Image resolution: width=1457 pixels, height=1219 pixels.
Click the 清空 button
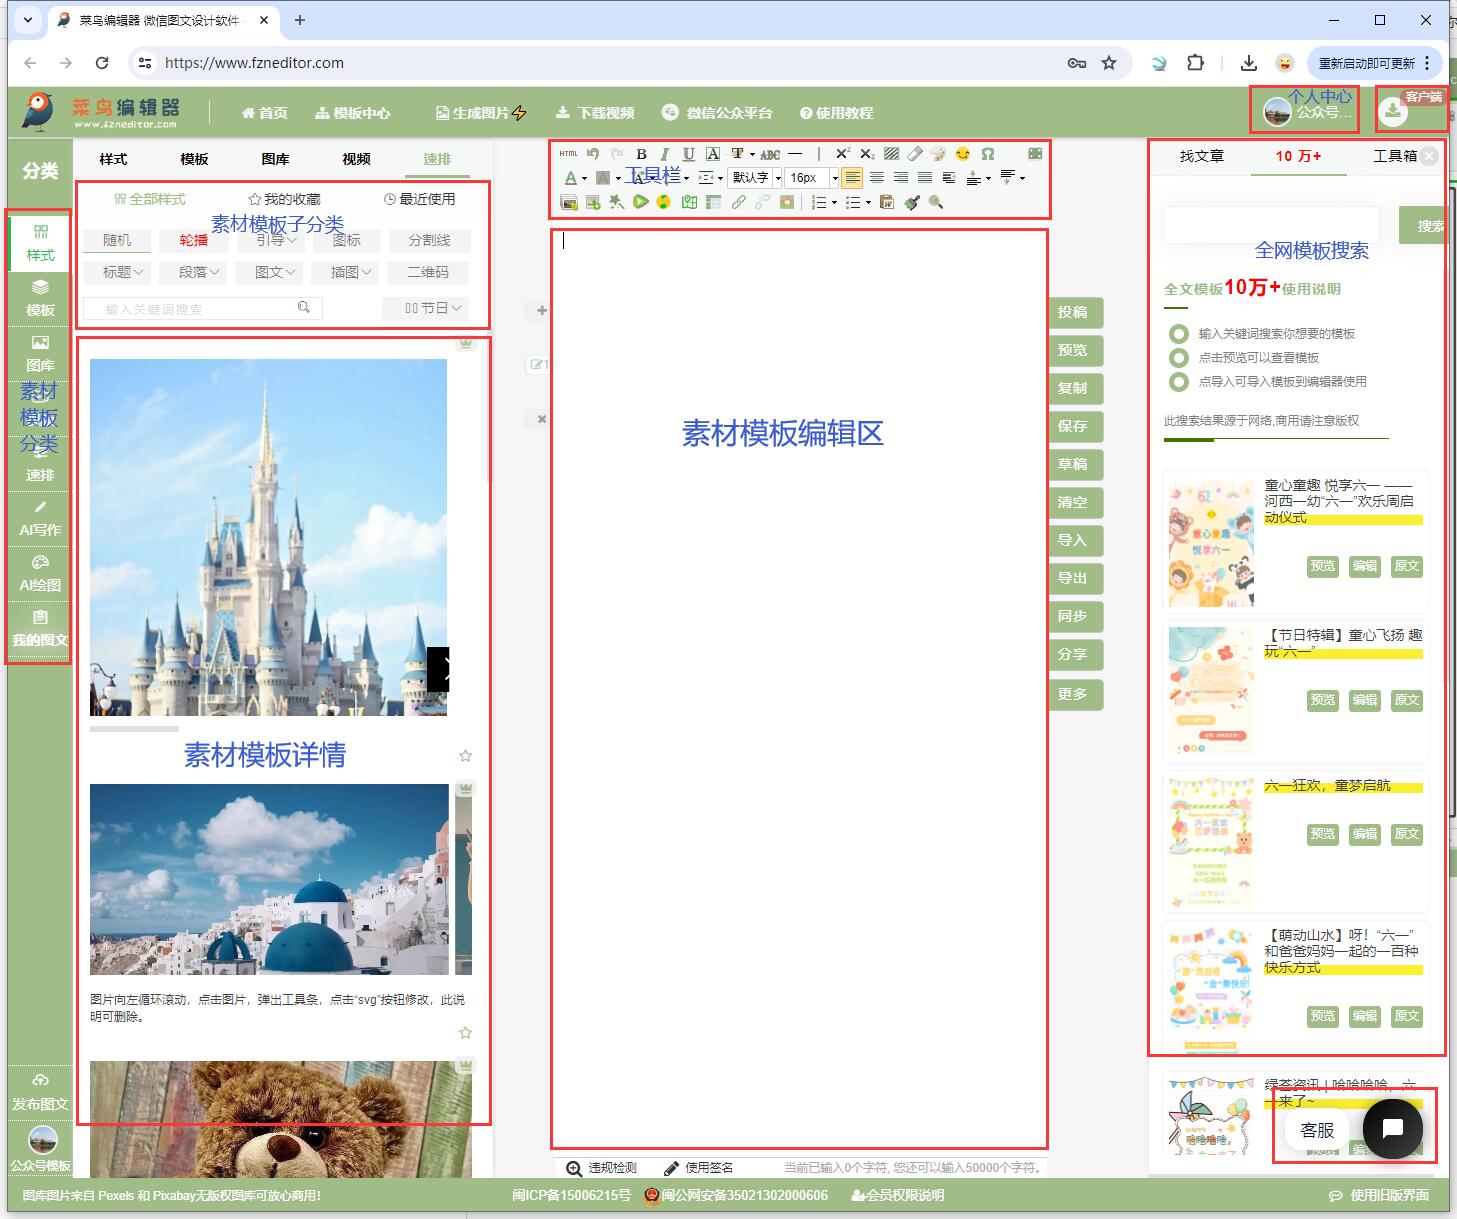(1075, 502)
